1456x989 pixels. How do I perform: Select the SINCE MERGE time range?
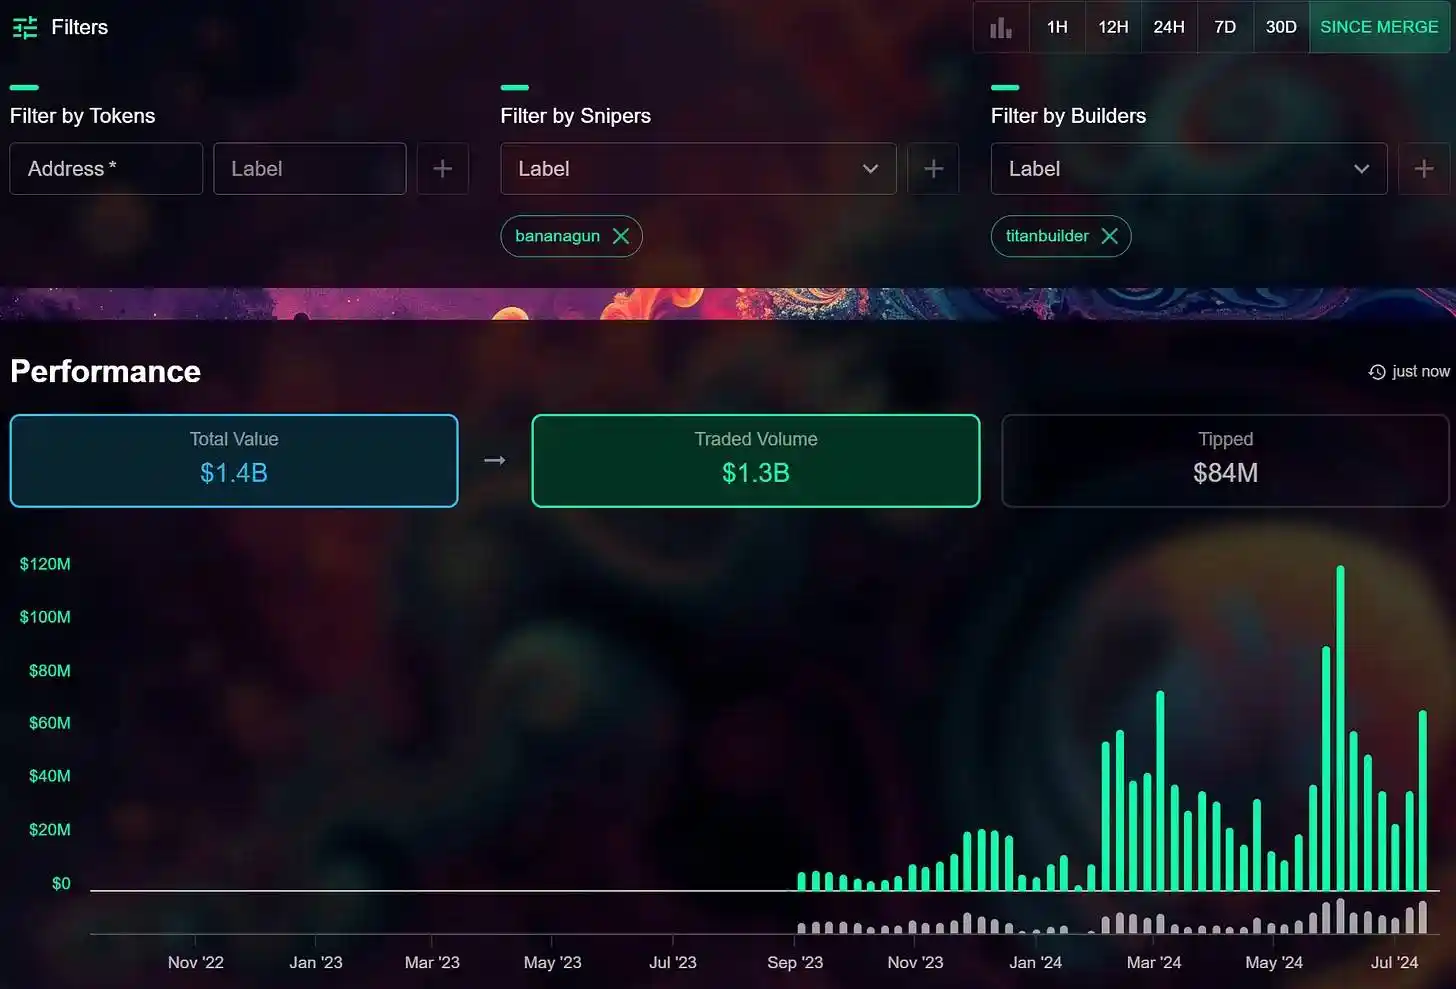coord(1378,27)
